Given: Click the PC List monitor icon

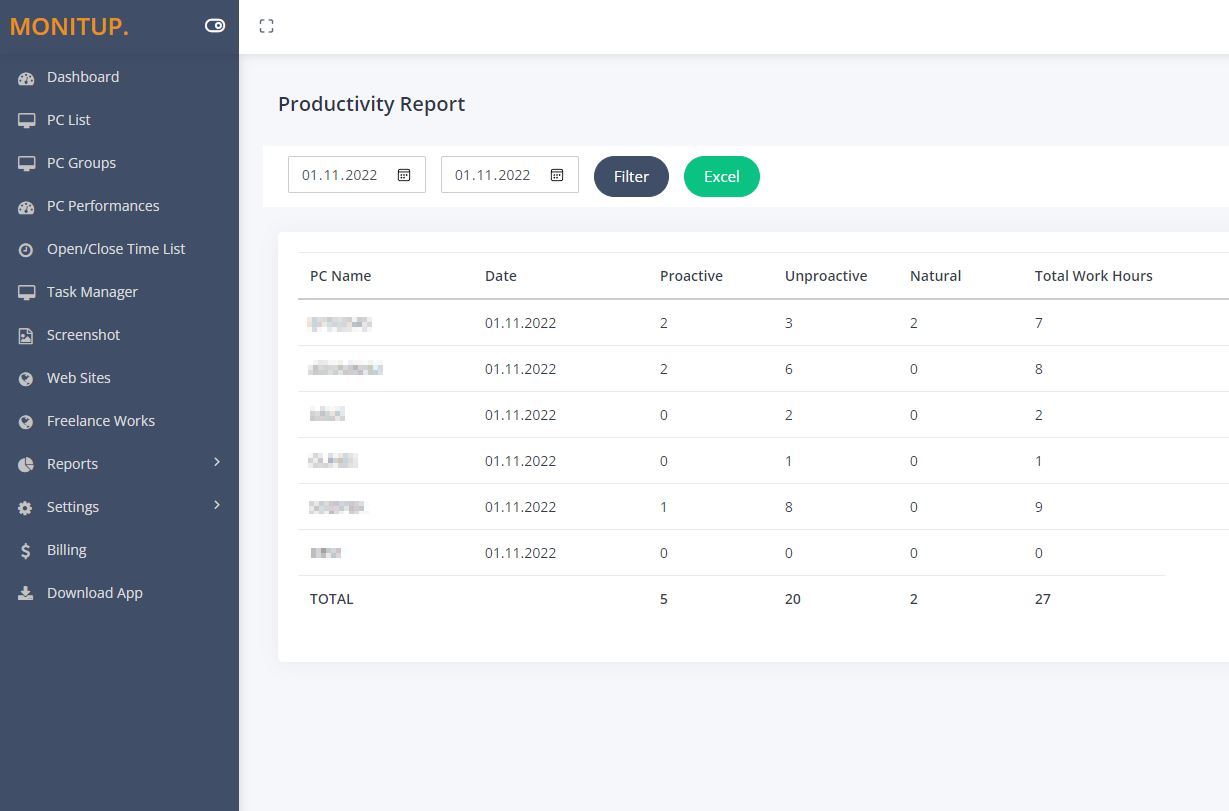Looking at the screenshot, I should click(26, 121).
